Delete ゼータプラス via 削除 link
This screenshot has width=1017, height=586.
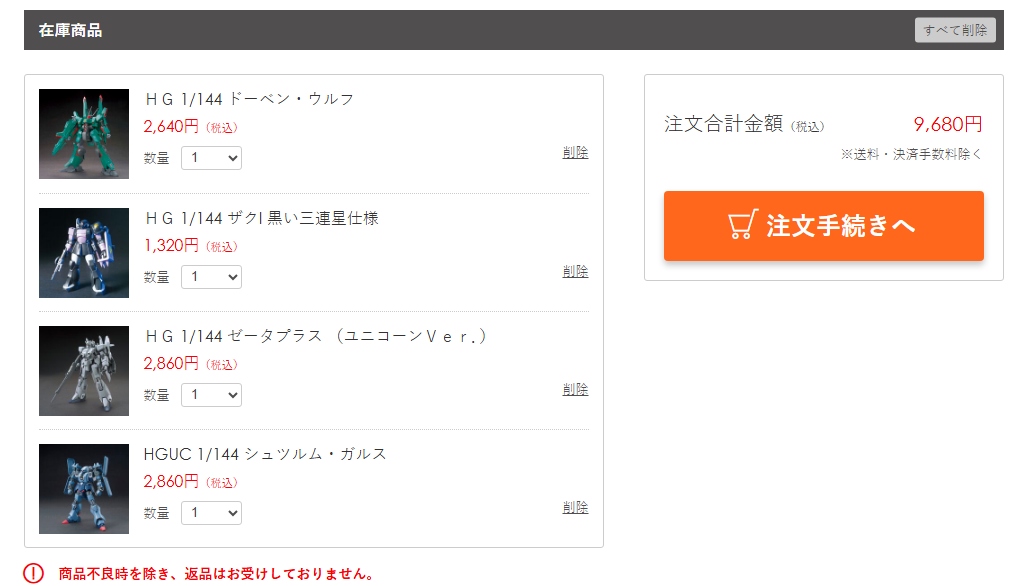pyautogui.click(x=575, y=389)
